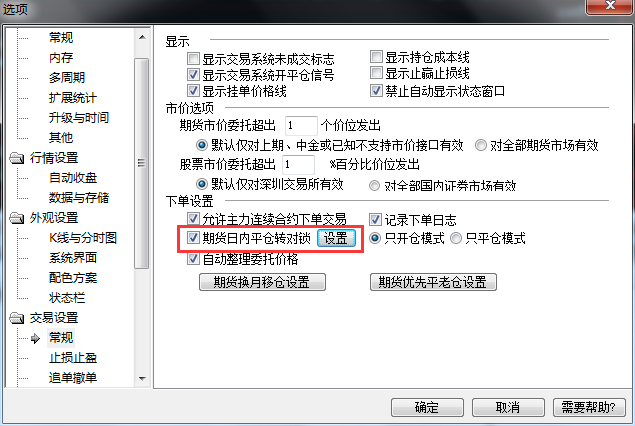Click the 交易设置 folder icon

click(17, 318)
